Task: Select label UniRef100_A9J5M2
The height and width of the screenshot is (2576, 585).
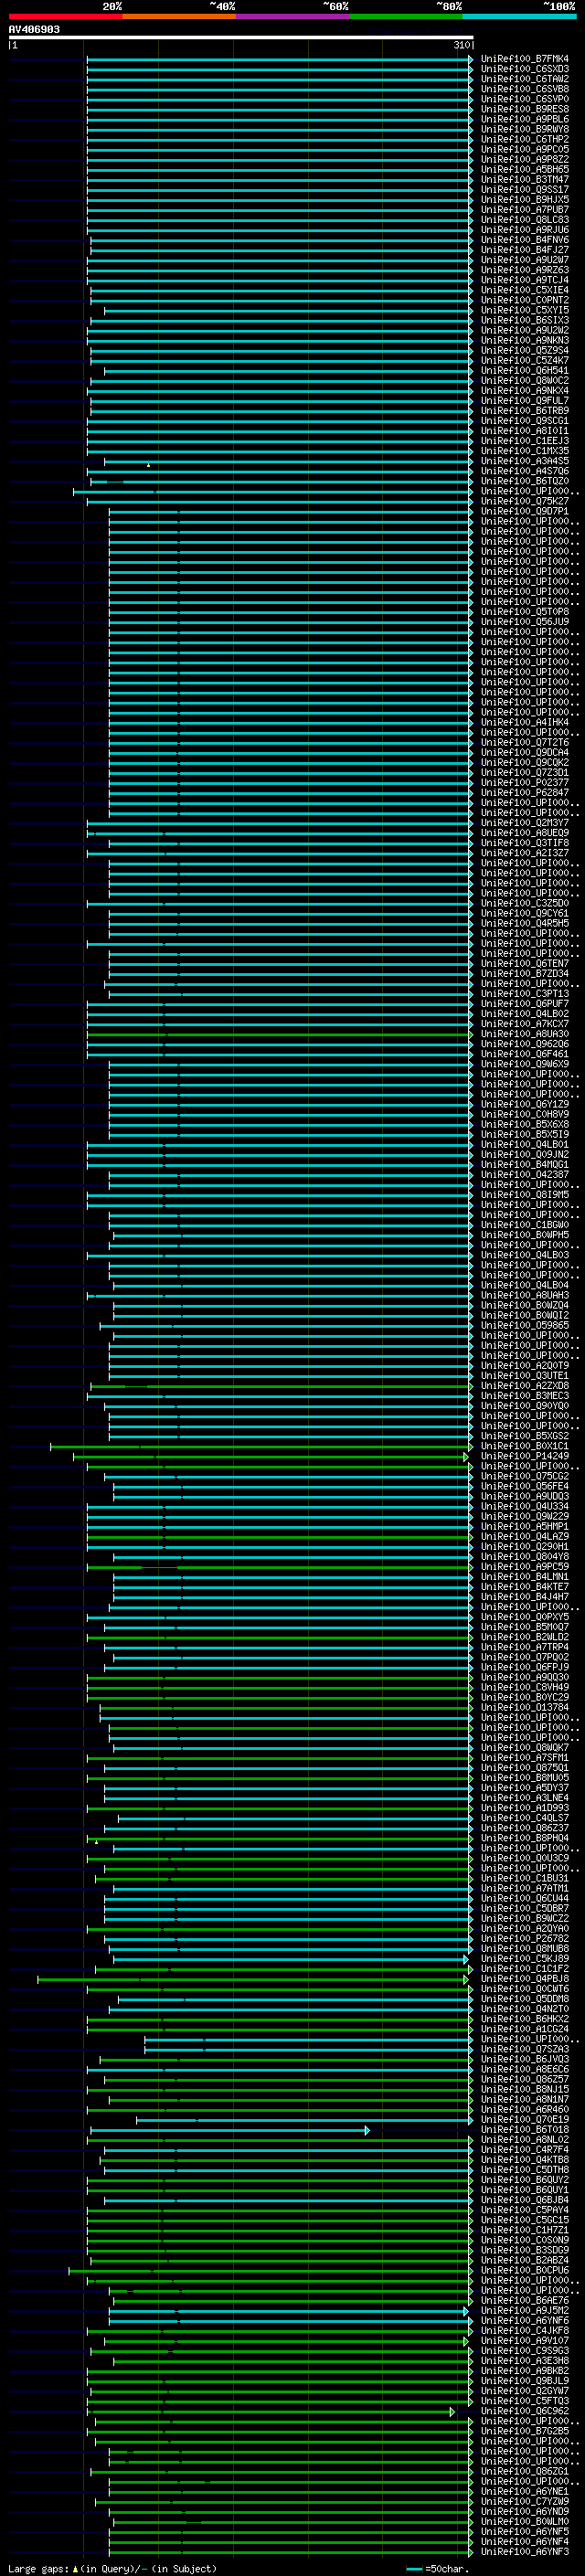Action: tap(524, 2311)
